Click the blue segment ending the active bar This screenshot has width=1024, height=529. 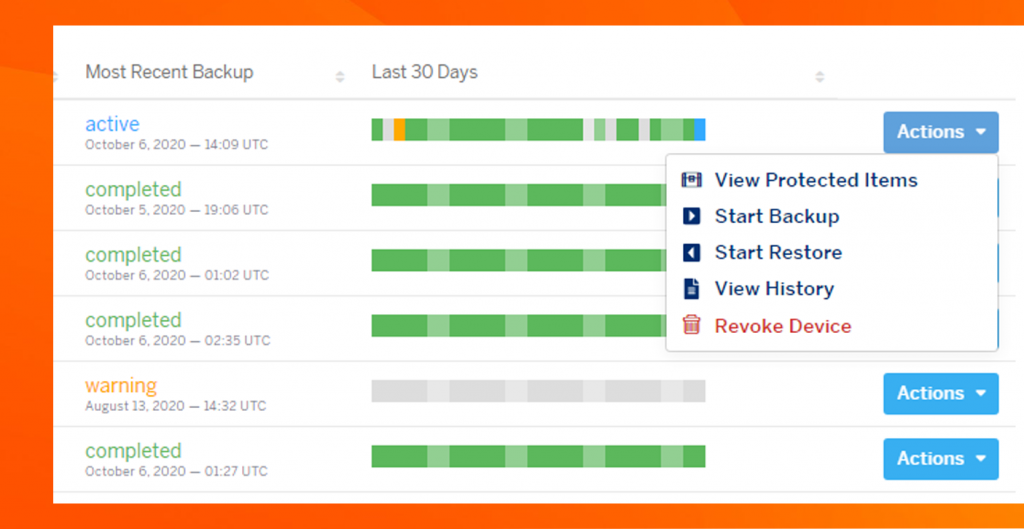coord(700,129)
